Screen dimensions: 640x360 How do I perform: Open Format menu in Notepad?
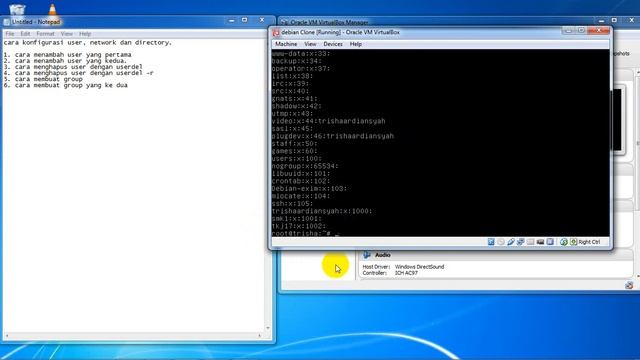click(45, 34)
